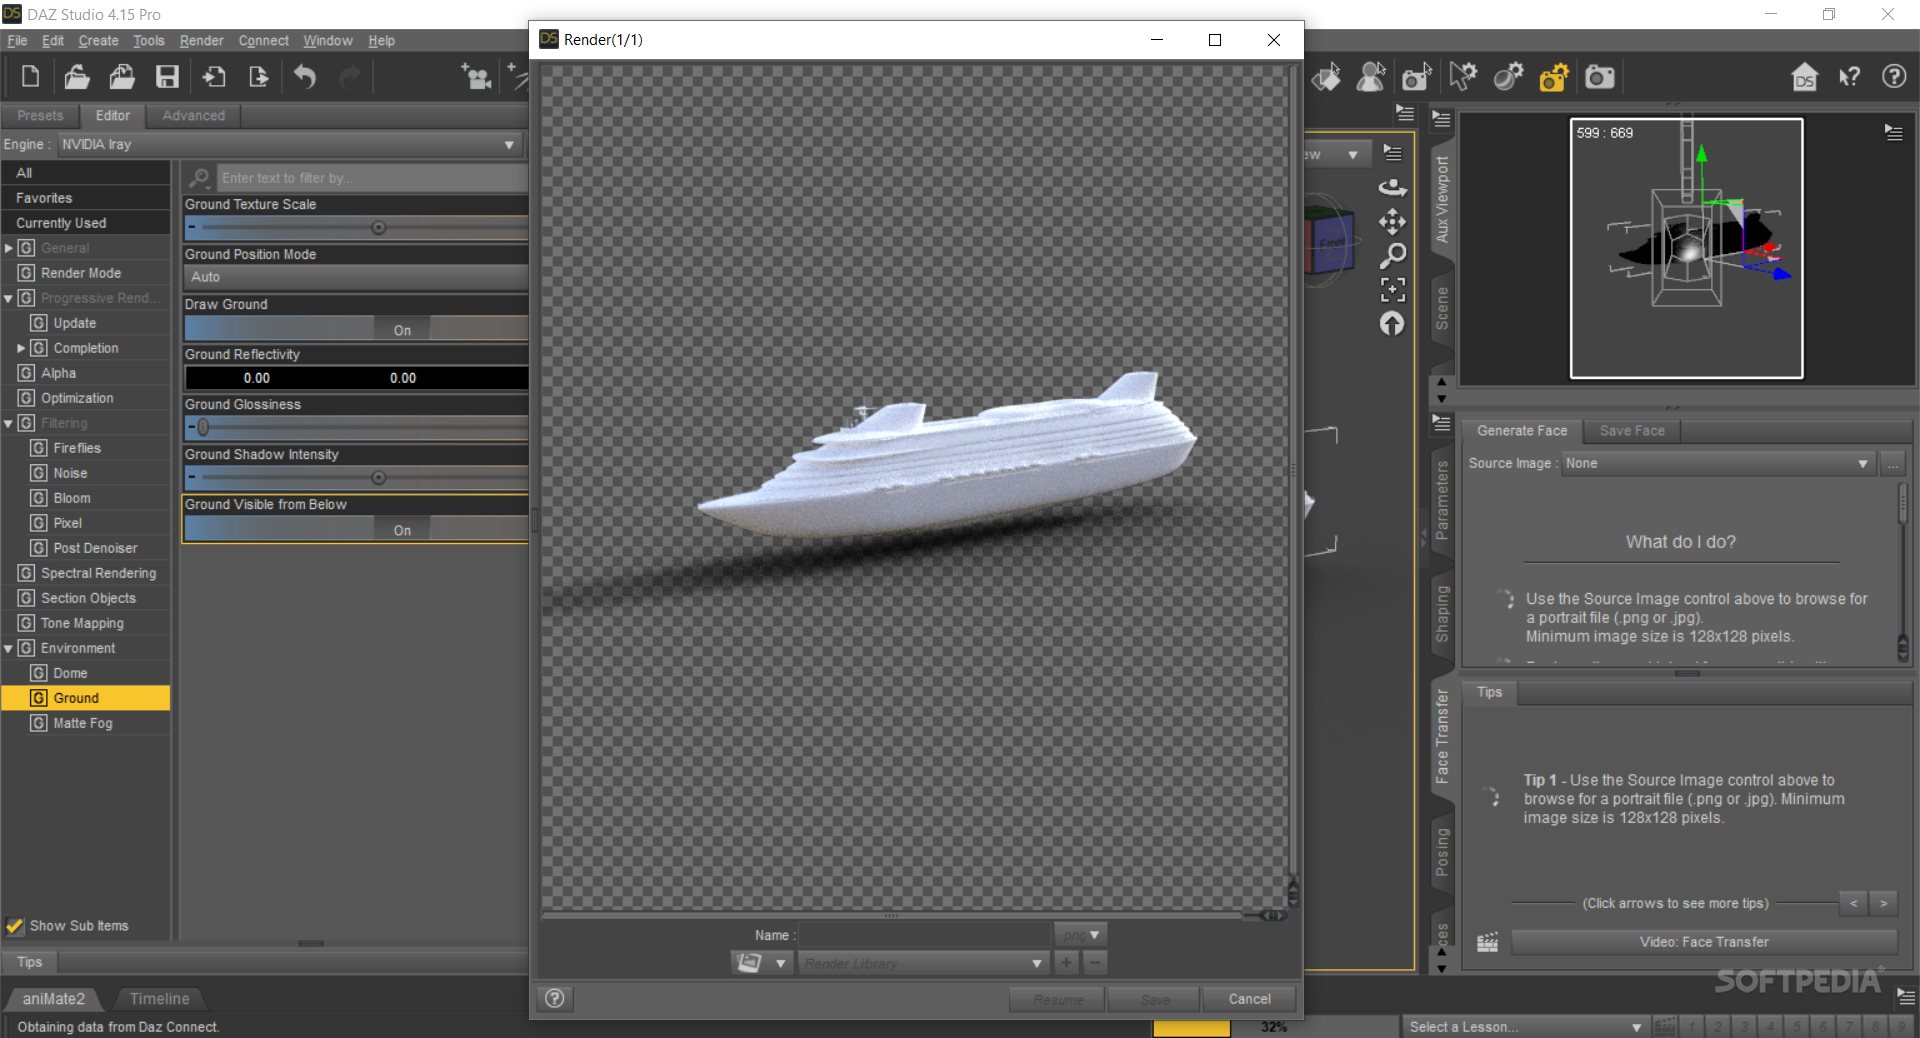
Task: Open the yellow Render Settings camera icon
Action: point(1554,77)
